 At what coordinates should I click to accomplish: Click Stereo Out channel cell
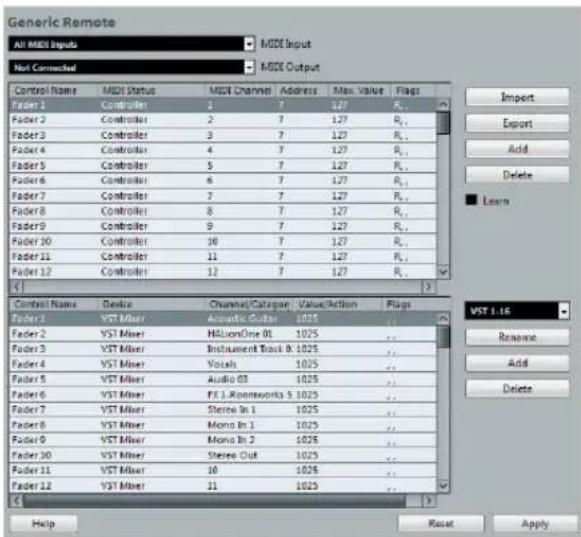coord(249,455)
